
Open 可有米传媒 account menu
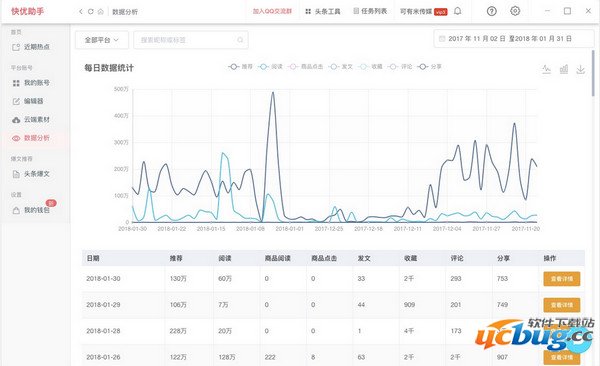pyautogui.click(x=424, y=11)
